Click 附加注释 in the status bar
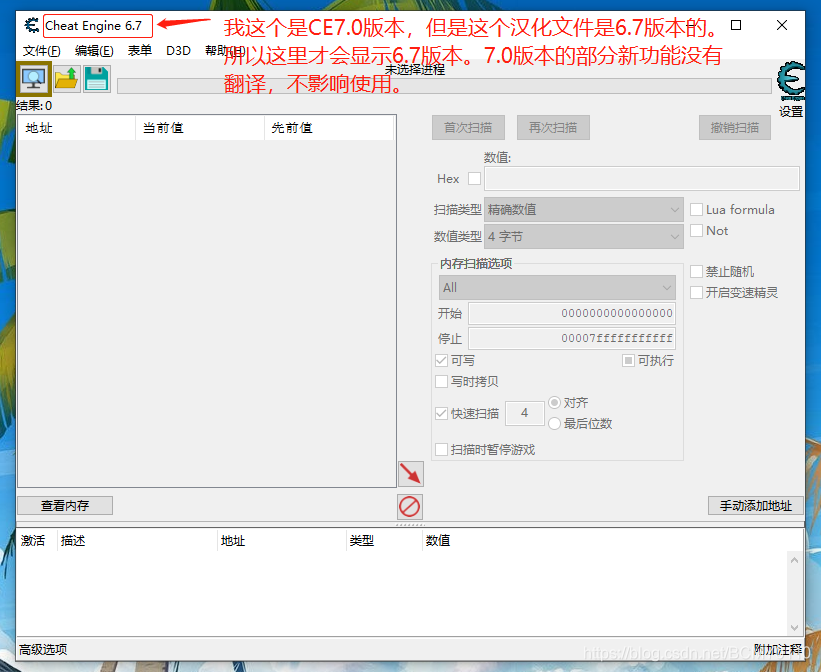Viewport: 821px width, 672px height. coord(778,649)
